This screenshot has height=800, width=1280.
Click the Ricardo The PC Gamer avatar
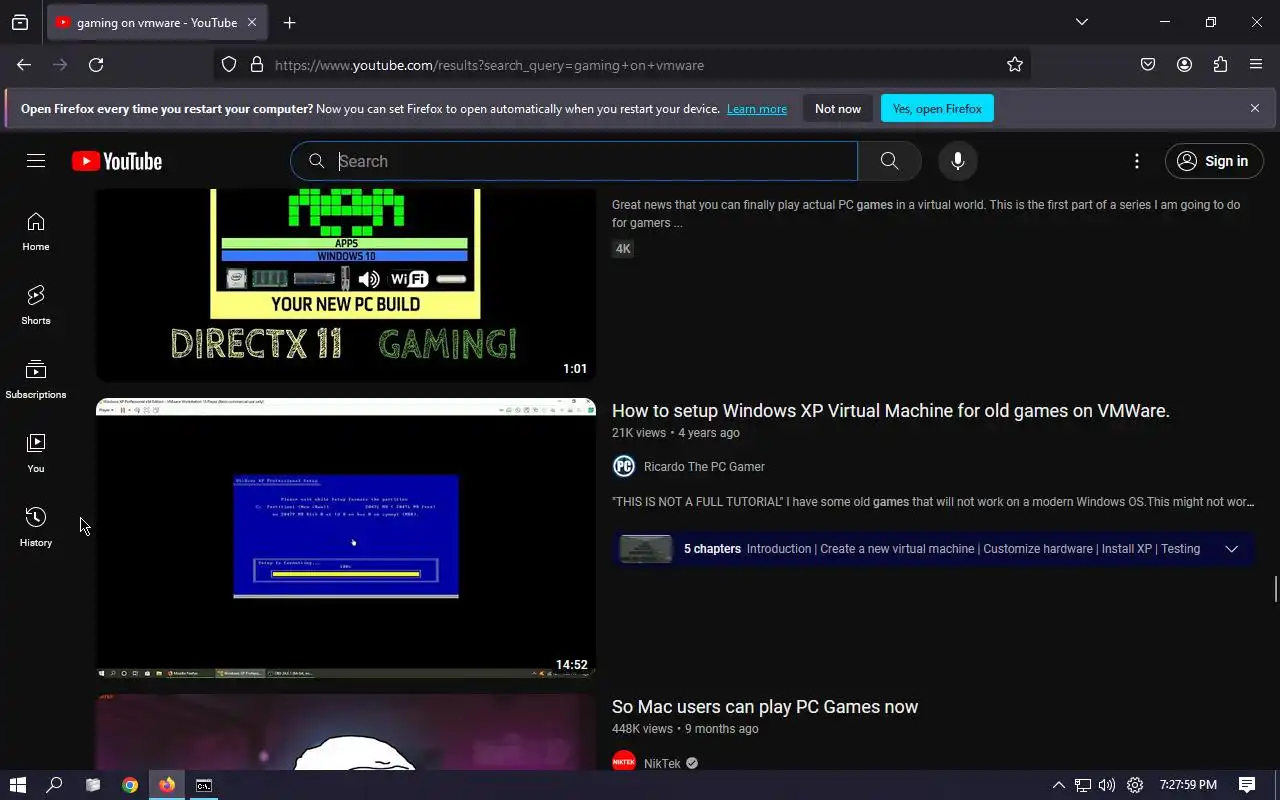[x=624, y=466]
